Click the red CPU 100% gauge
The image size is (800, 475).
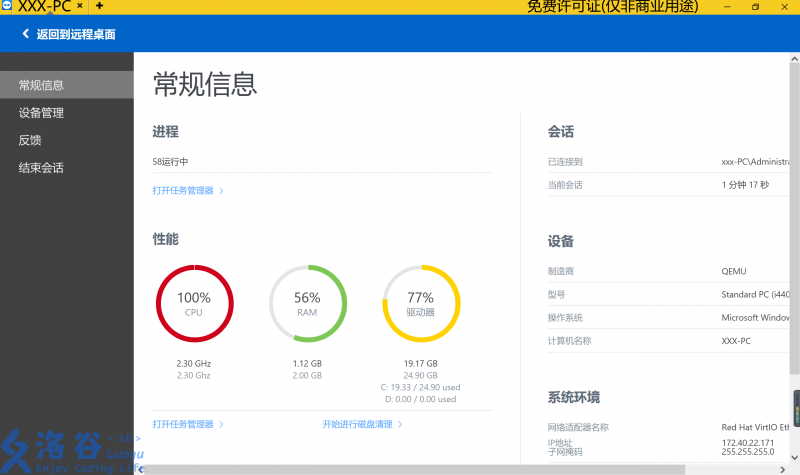194,303
